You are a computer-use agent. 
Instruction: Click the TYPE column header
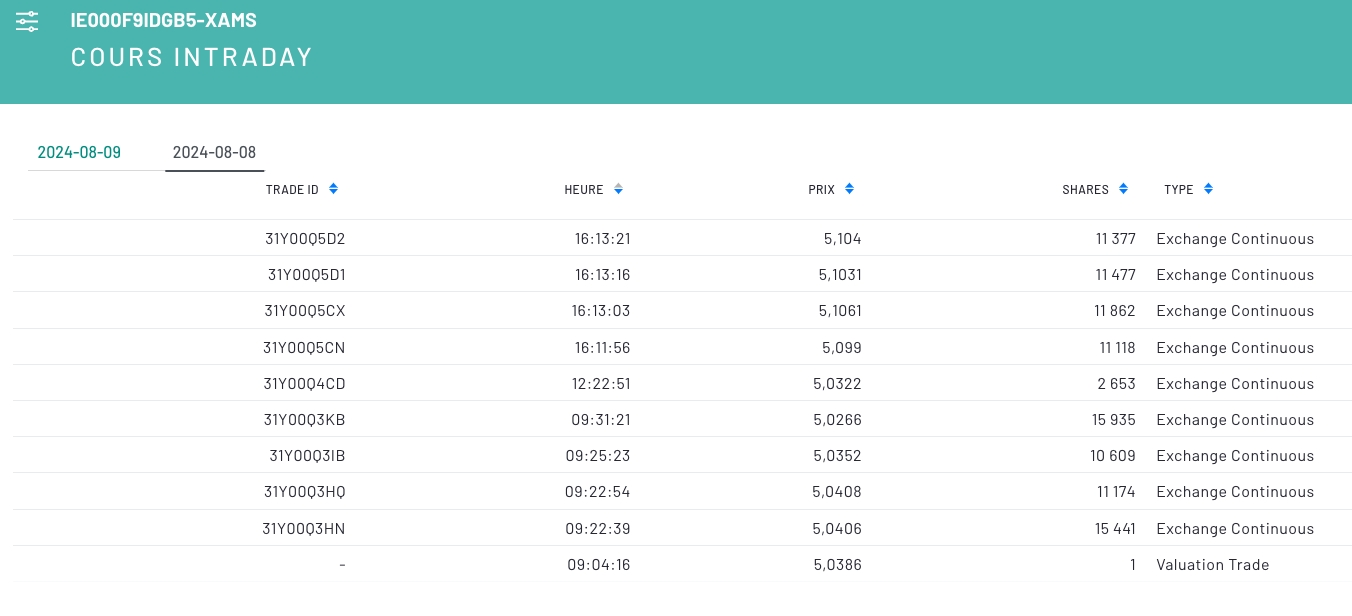pyautogui.click(x=1178, y=190)
